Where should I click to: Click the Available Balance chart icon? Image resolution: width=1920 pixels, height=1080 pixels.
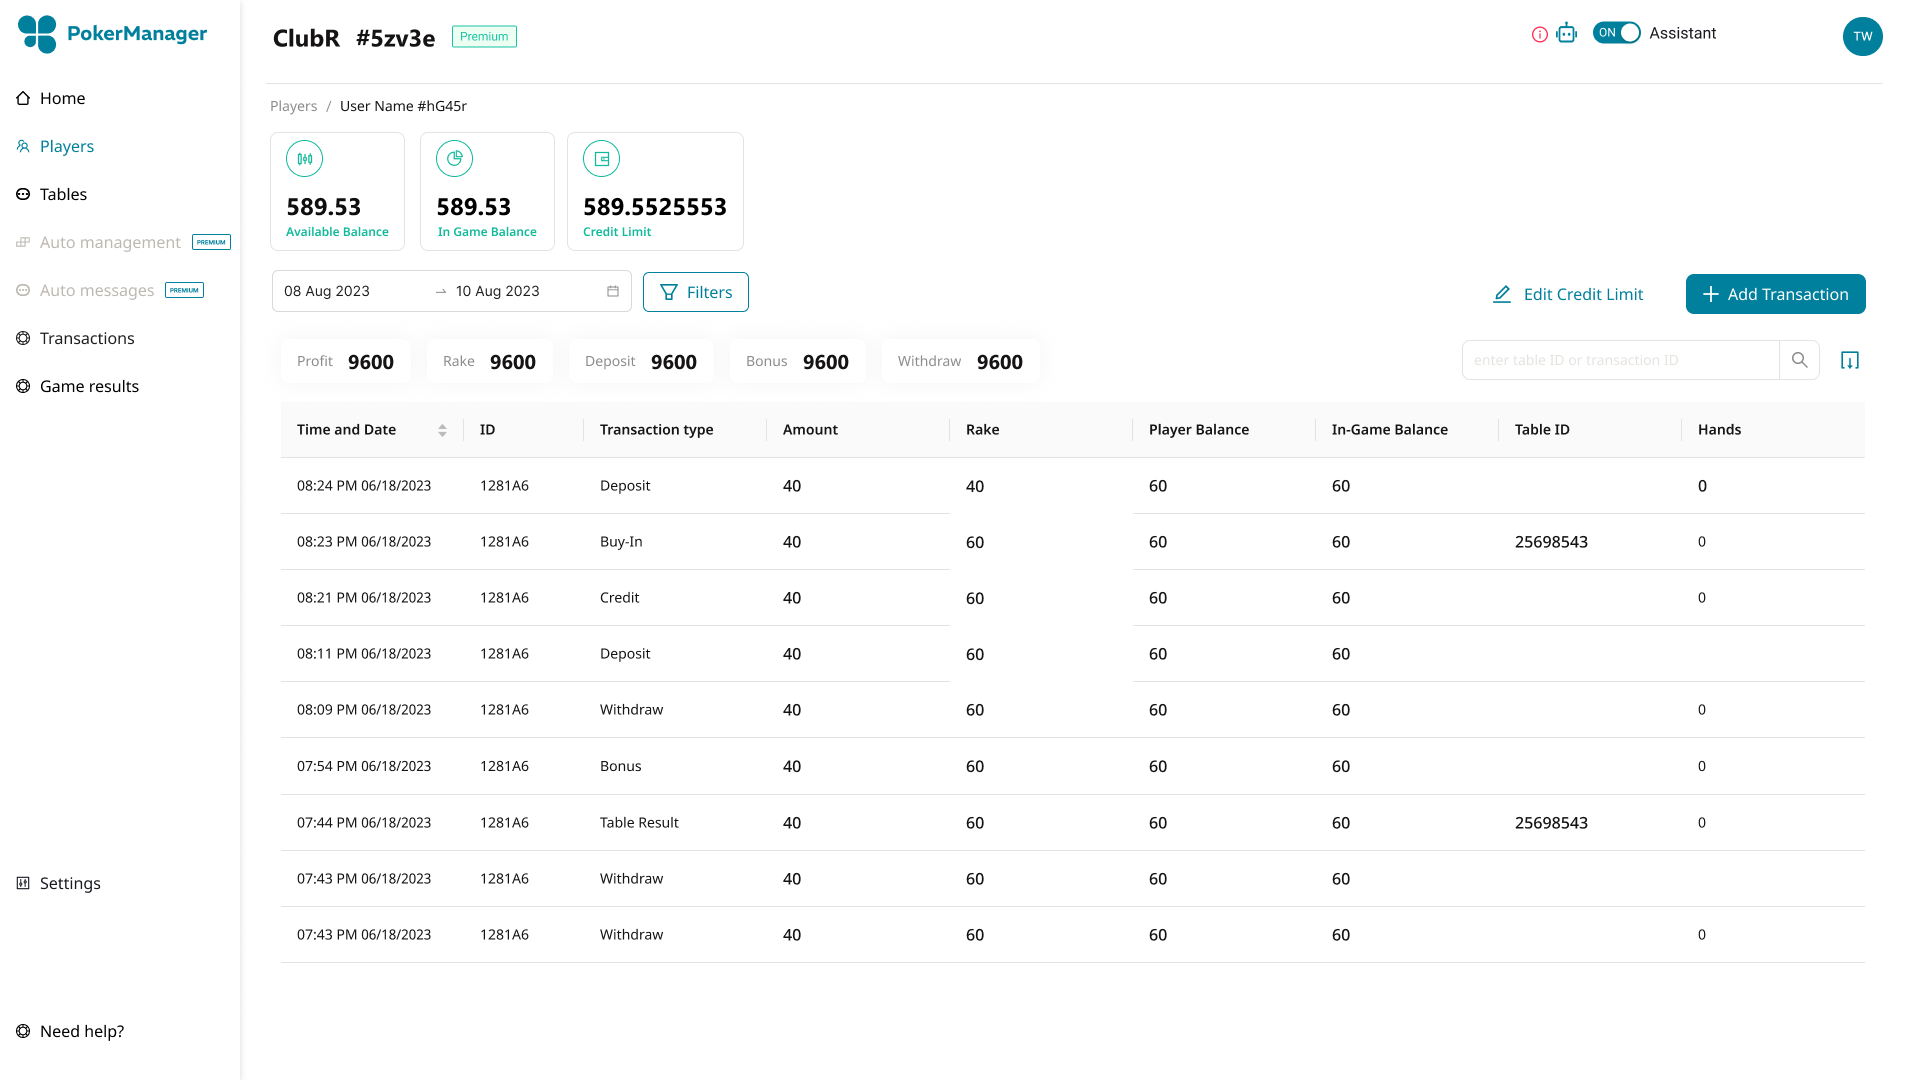pos(304,159)
